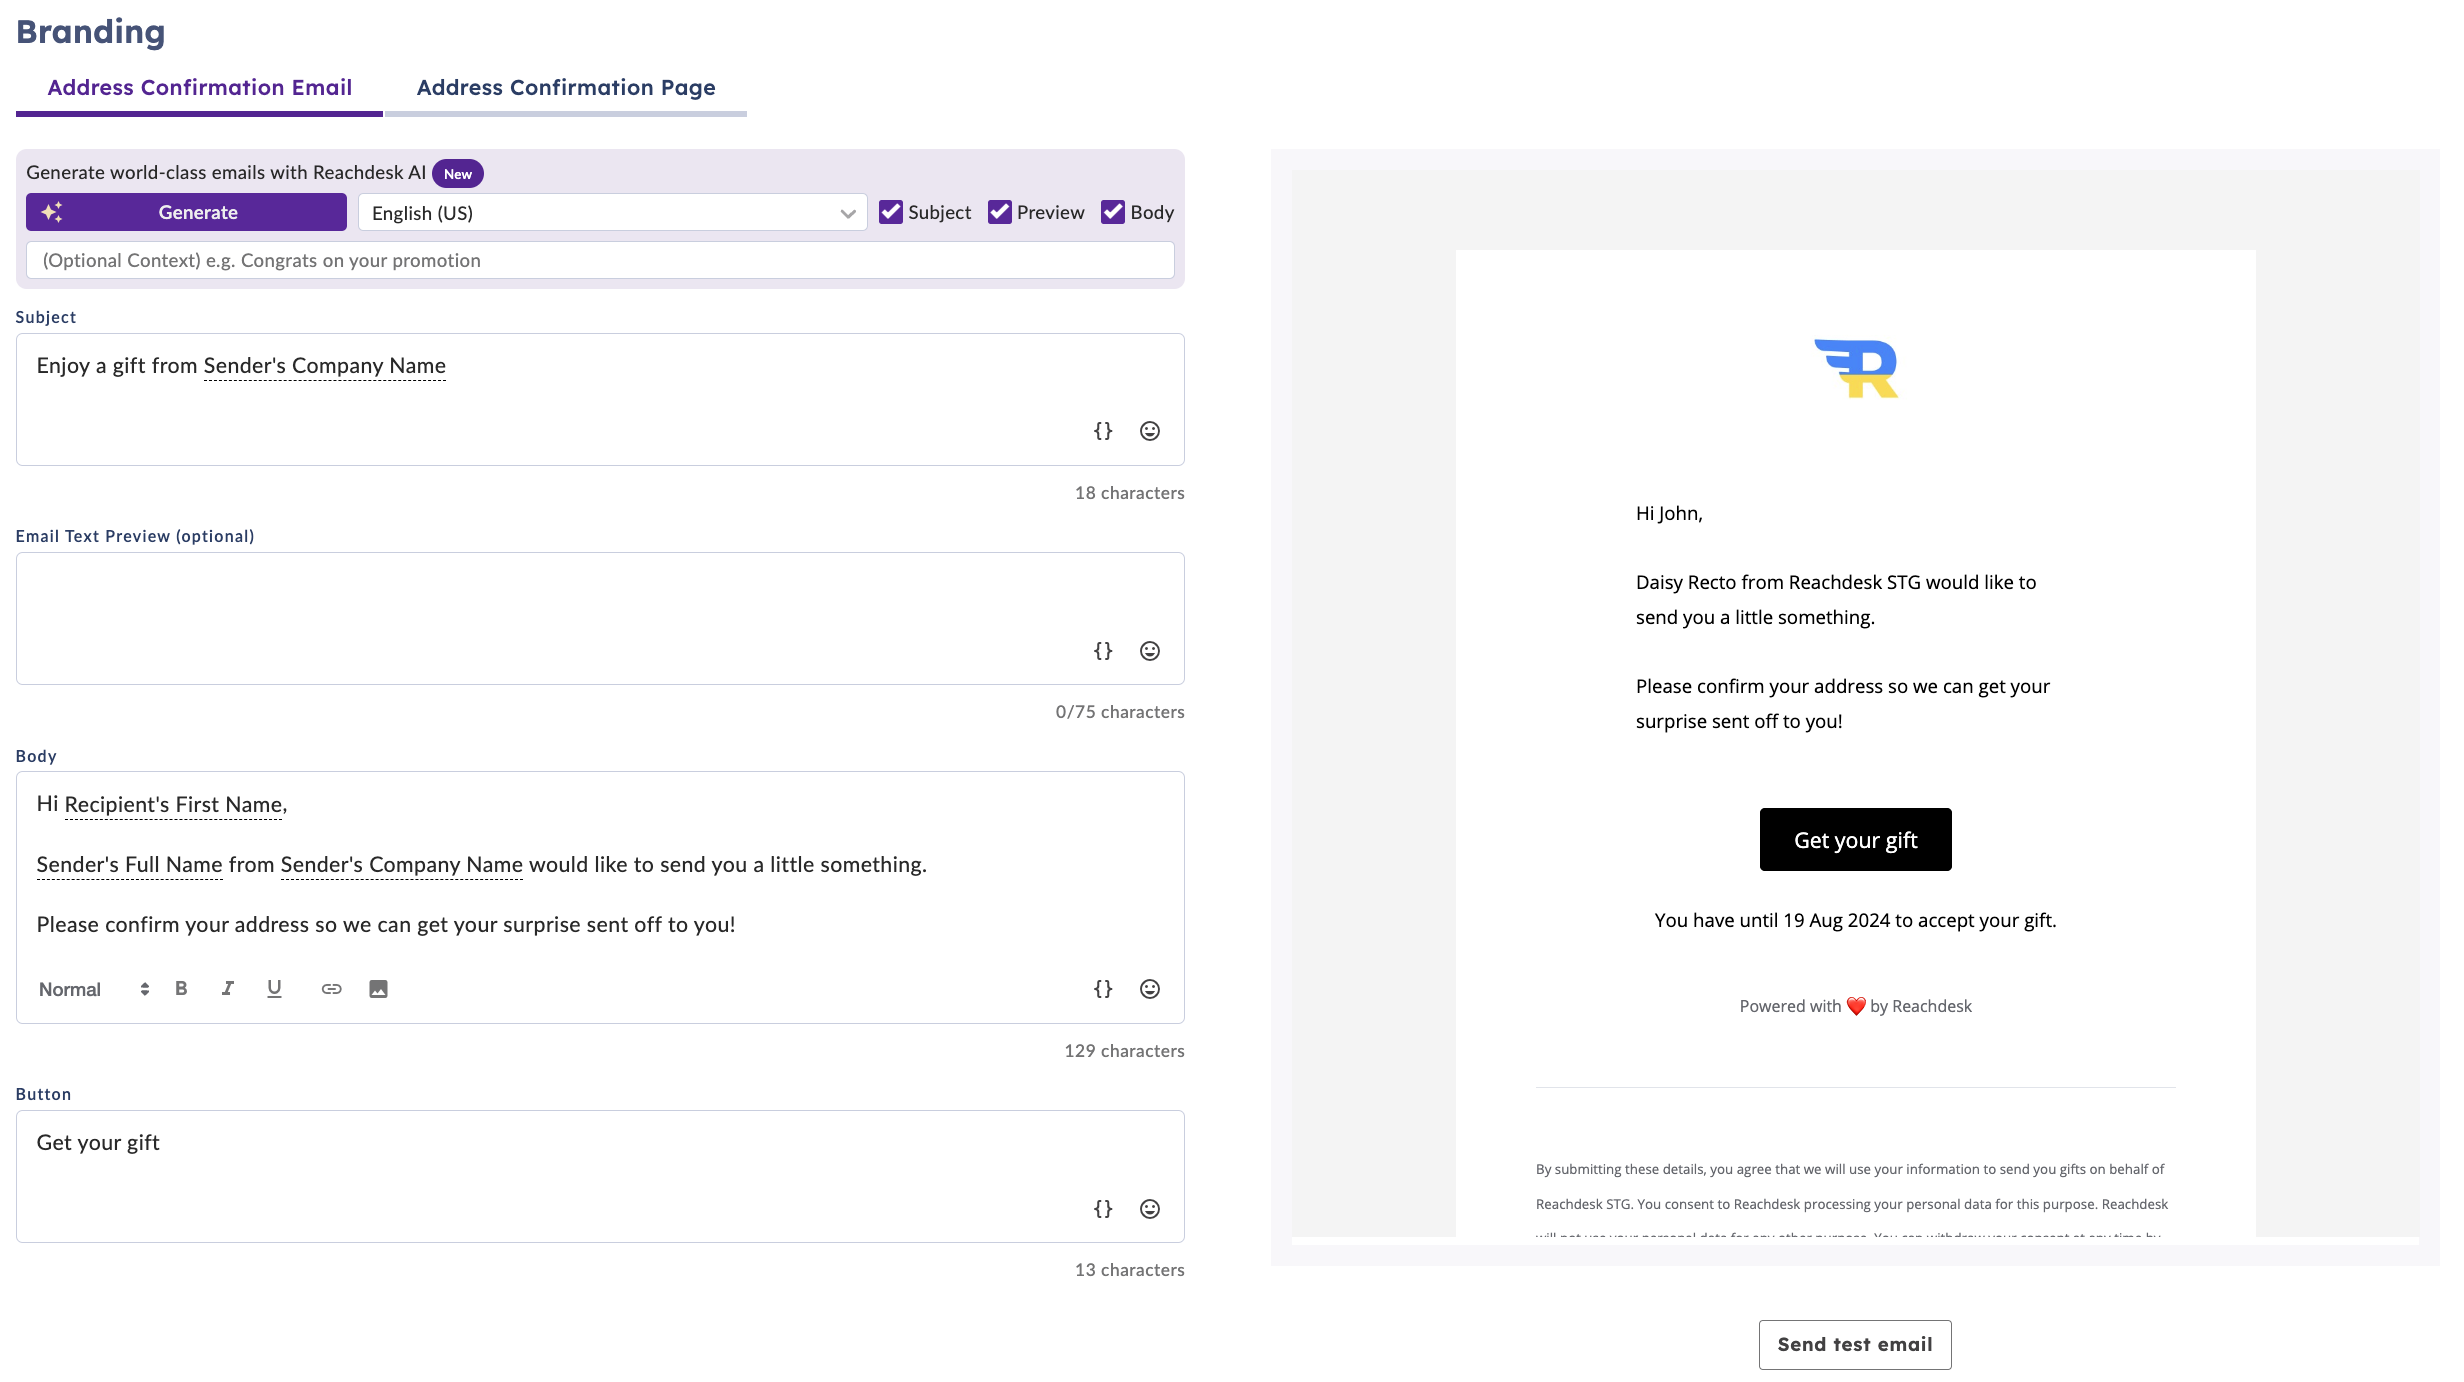Insert merge tag in Body editor

1103,989
